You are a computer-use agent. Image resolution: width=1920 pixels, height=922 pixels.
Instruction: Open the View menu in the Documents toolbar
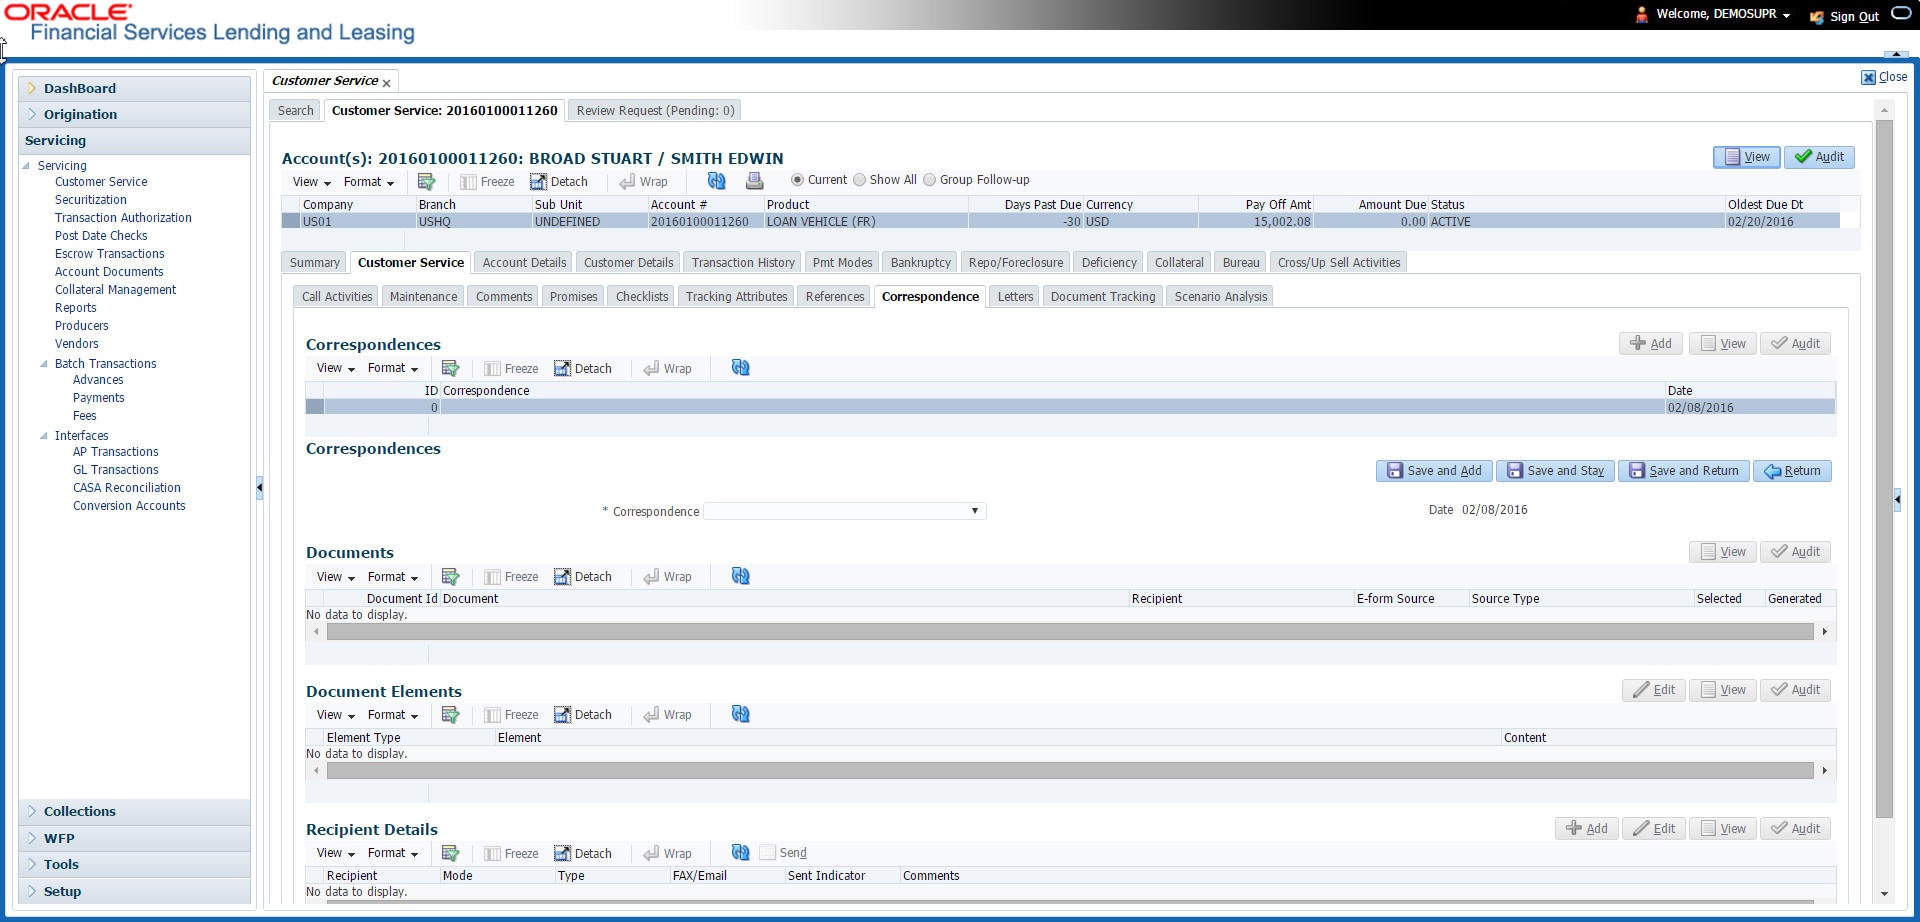point(336,577)
